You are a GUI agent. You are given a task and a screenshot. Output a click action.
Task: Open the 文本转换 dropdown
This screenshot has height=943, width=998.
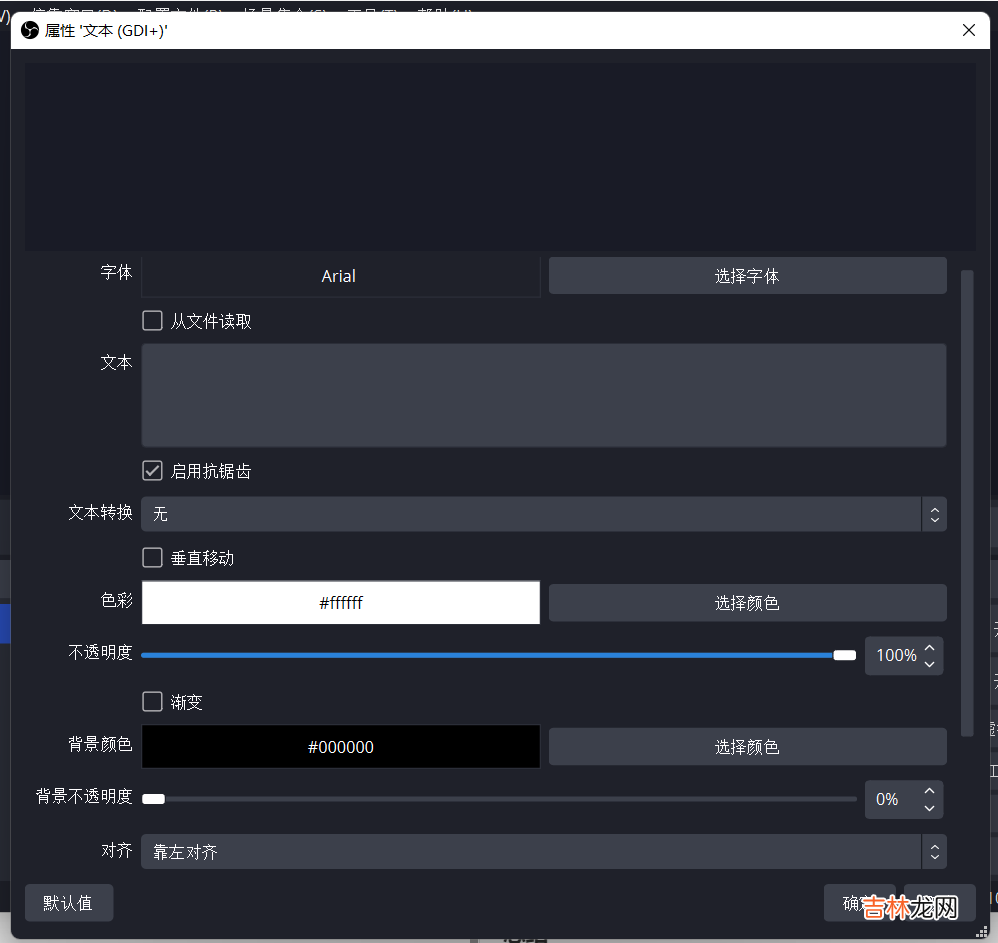tap(543, 514)
